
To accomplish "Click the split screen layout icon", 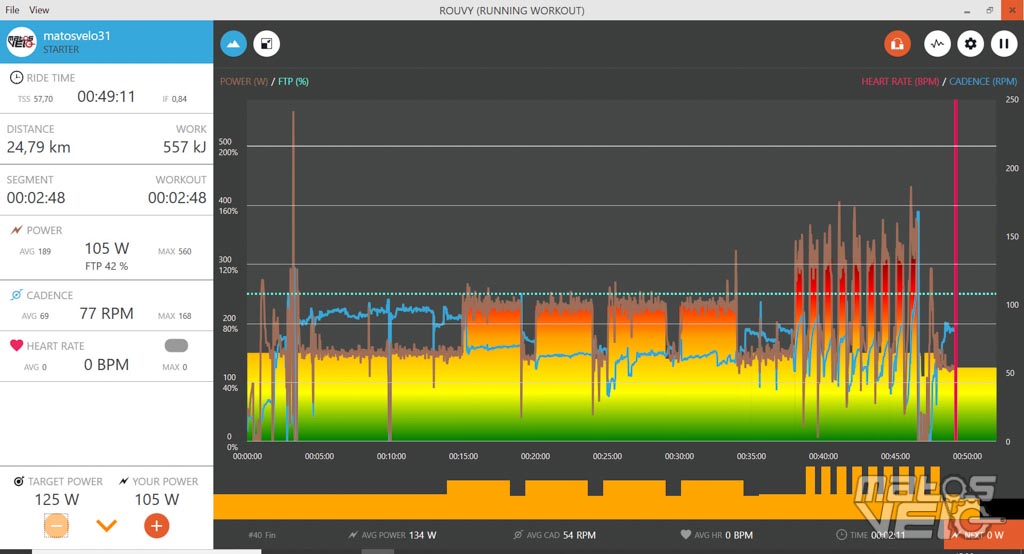I will pos(266,44).
